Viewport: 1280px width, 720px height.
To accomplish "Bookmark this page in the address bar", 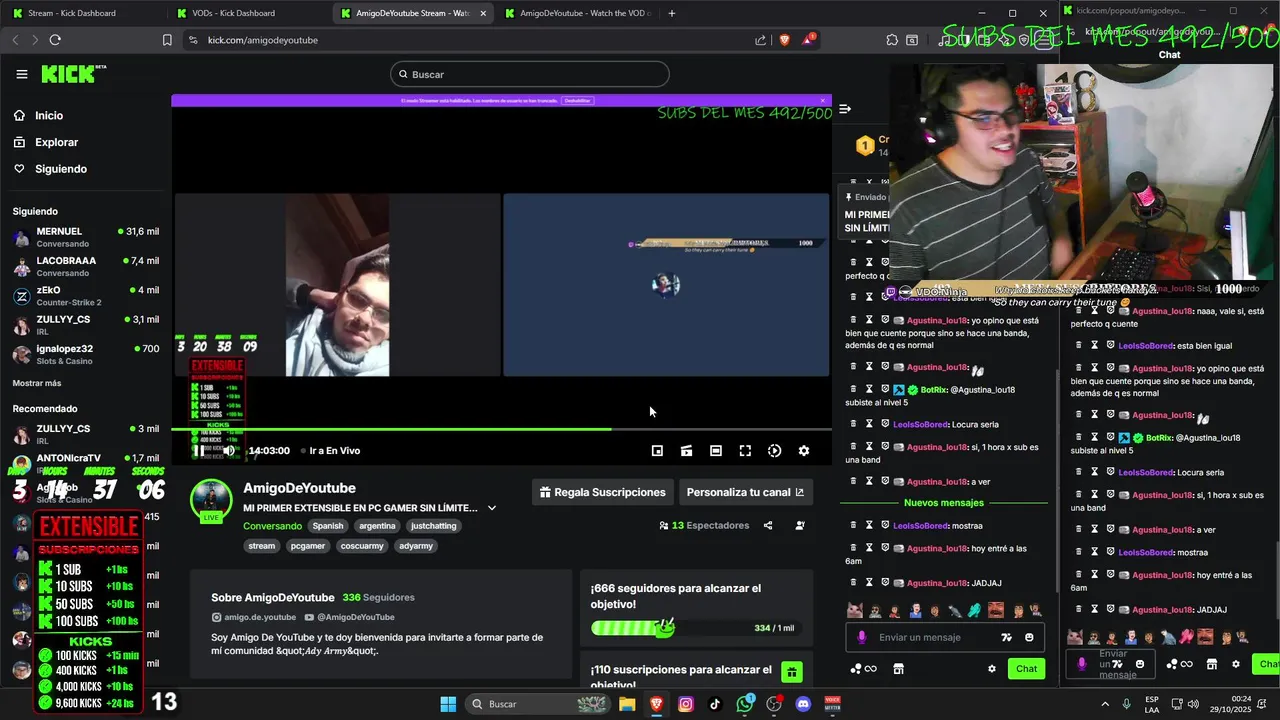I will click(x=167, y=40).
